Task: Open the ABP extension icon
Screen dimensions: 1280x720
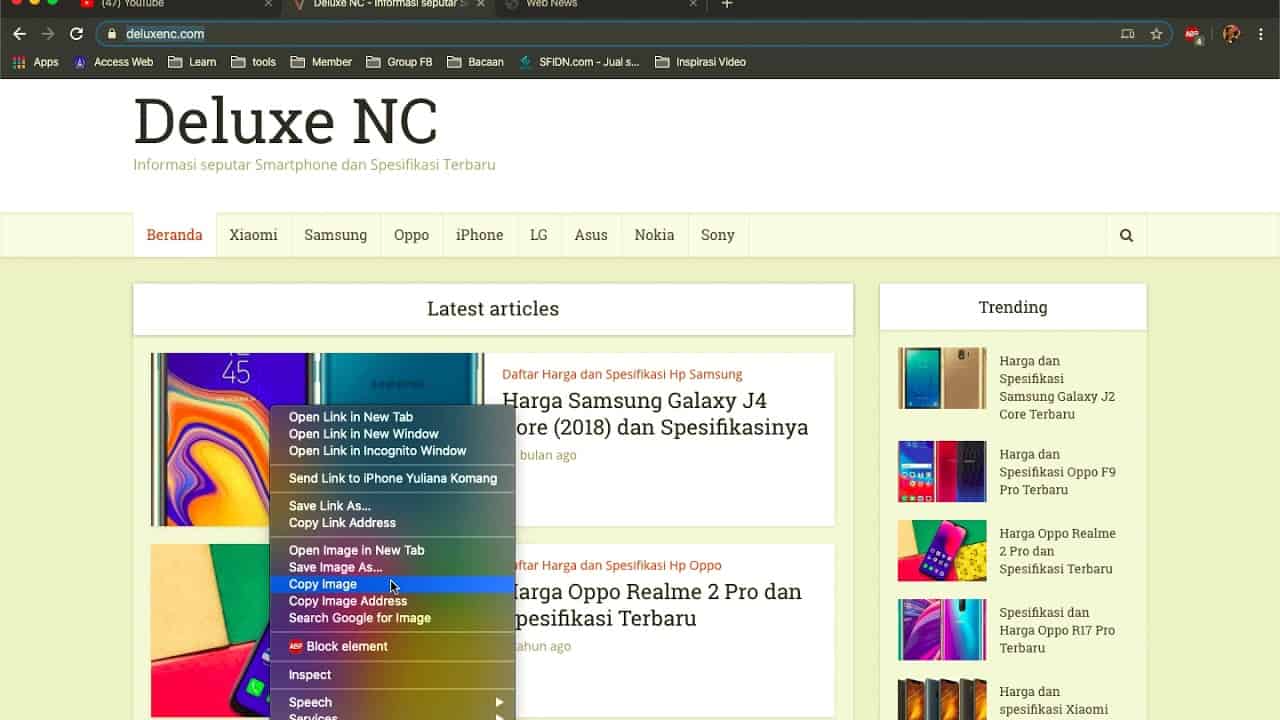Action: click(1192, 34)
